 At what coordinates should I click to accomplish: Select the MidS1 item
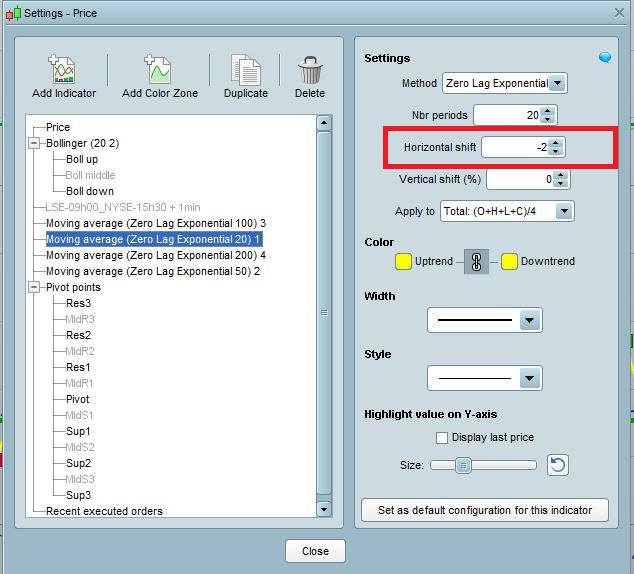[x=79, y=415]
